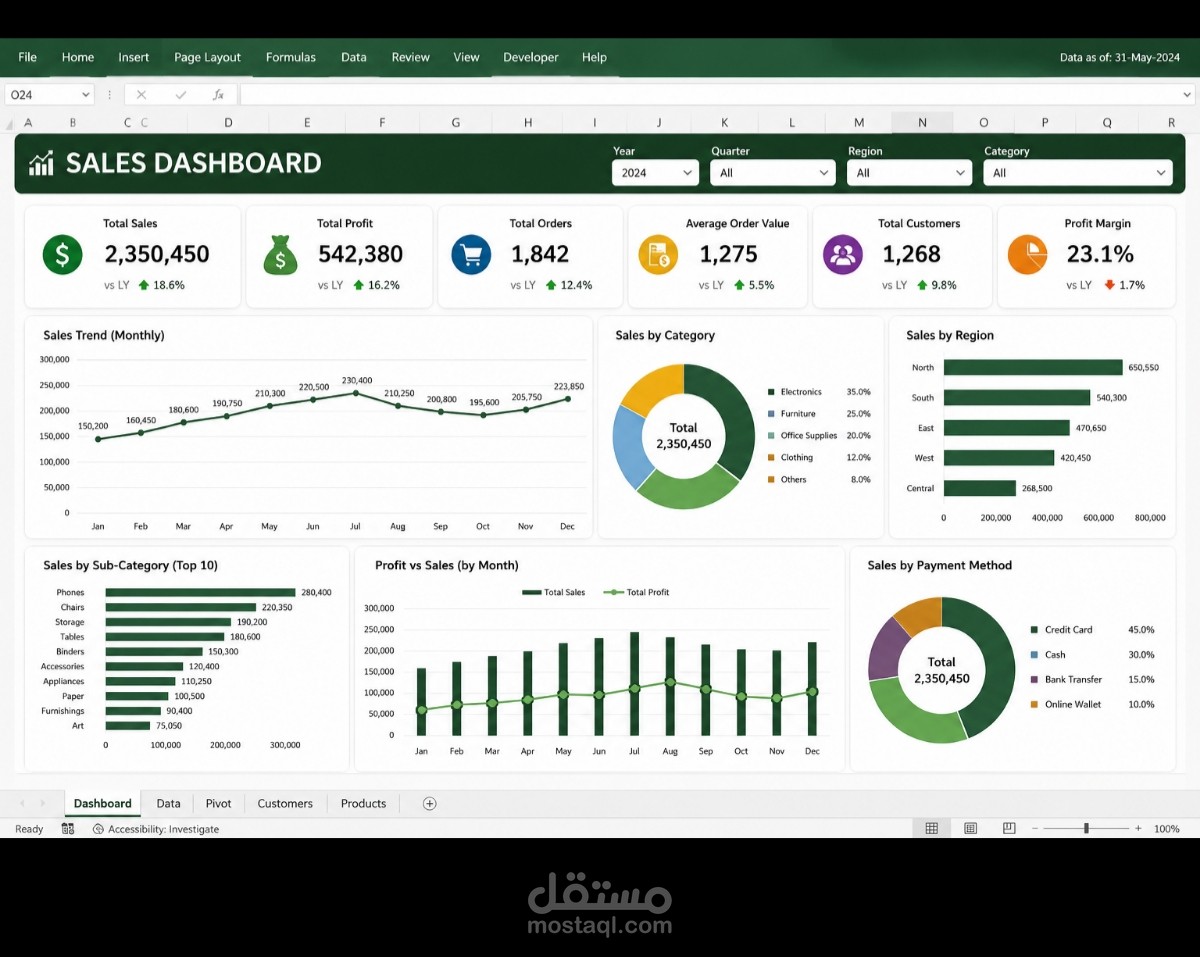Switch to Page Break Preview icon
The image size is (1200, 957).
[x=1009, y=828]
